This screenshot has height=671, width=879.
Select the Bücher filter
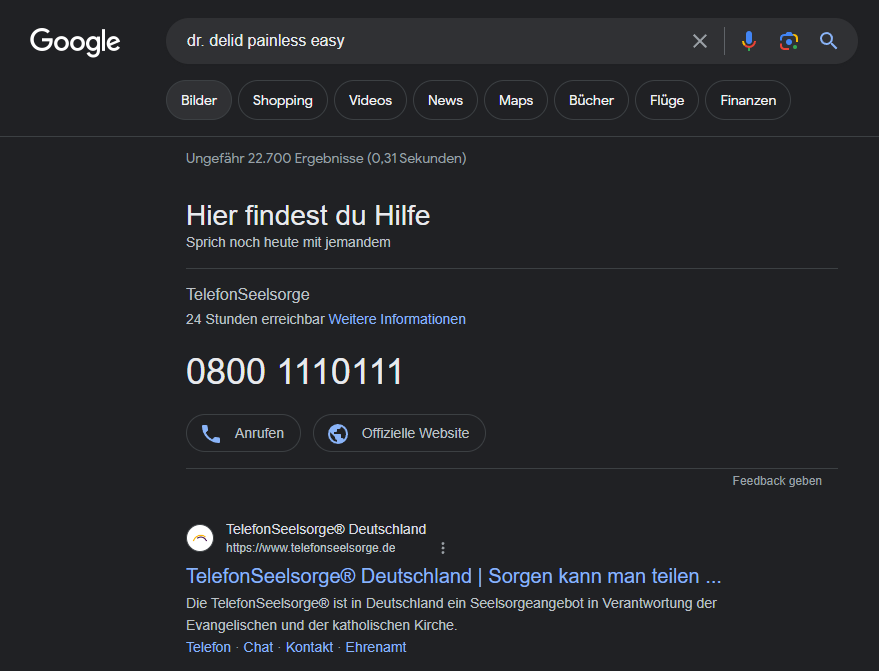[591, 100]
